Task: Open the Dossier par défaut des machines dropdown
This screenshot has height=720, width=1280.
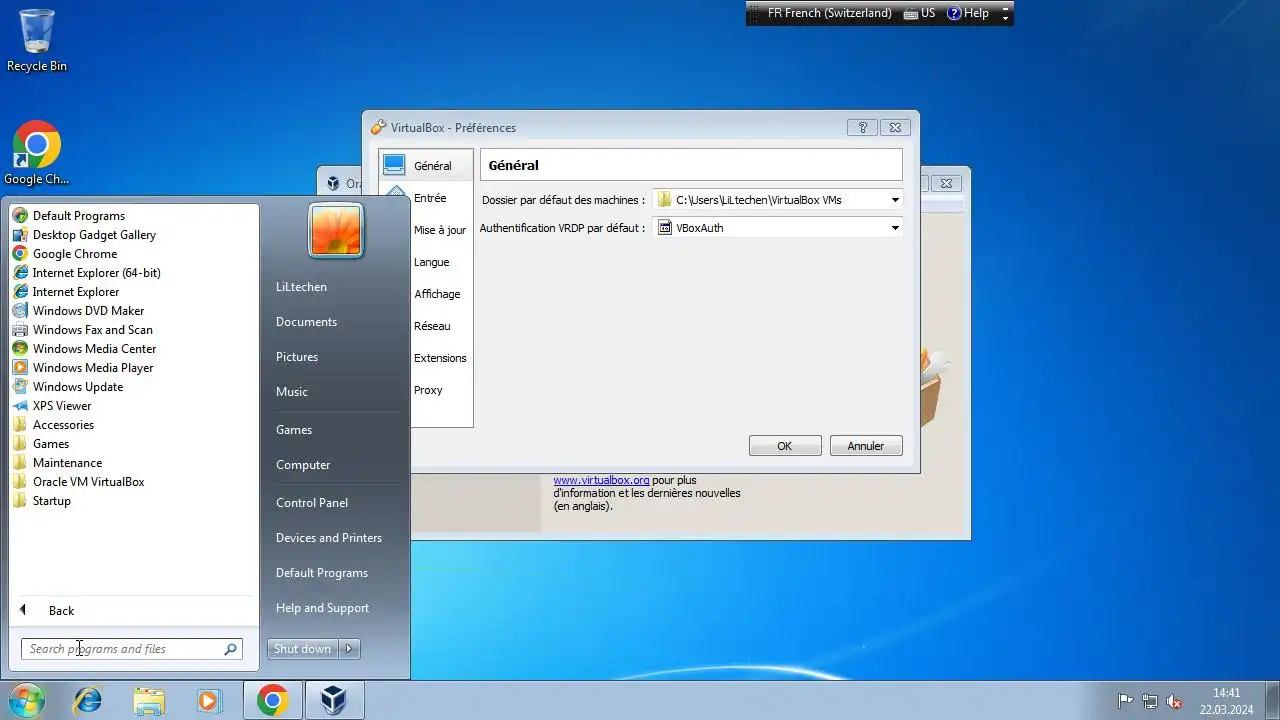Action: 778,200
